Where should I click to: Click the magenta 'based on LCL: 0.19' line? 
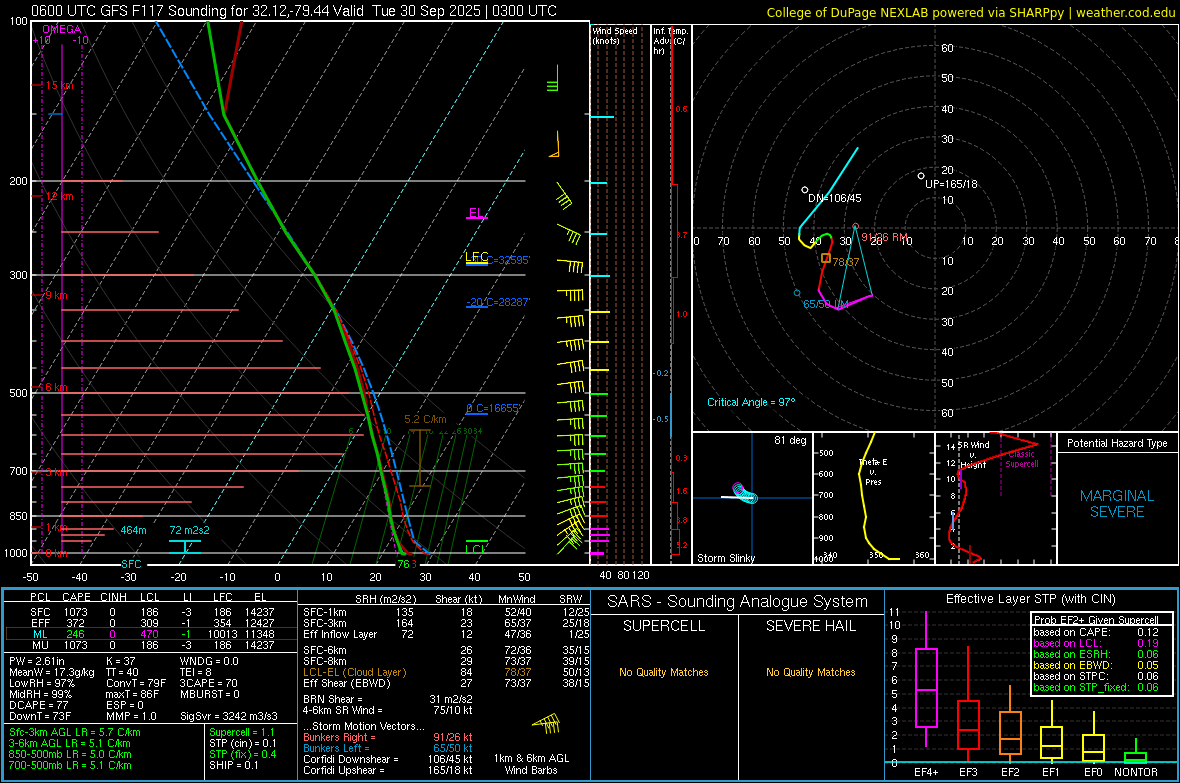click(x=1096, y=643)
